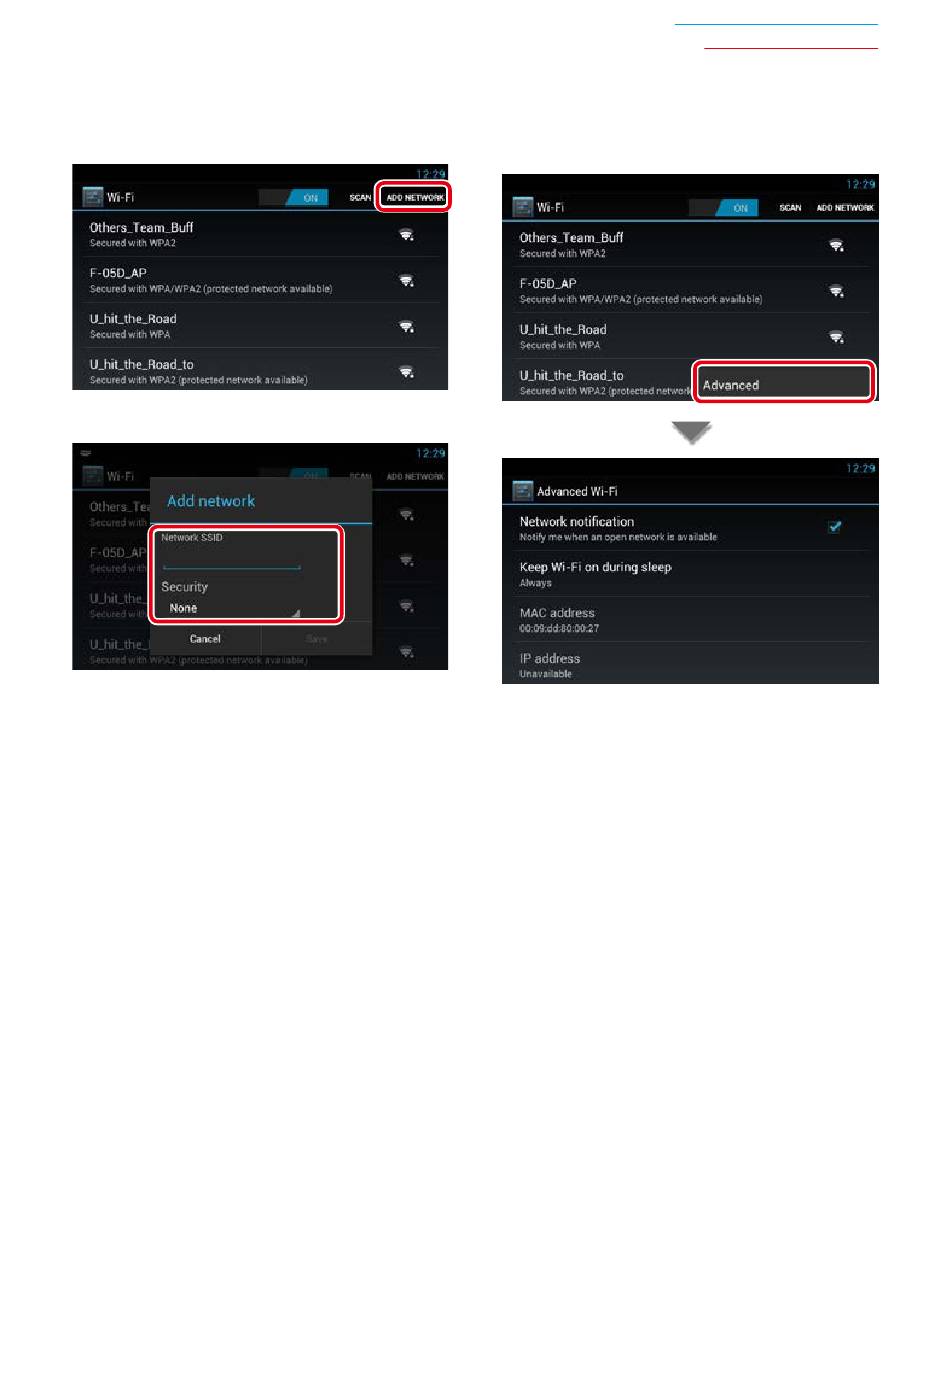Open the Security dropdown showing None
This screenshot has width=950, height=1374.
pyautogui.click(x=232, y=608)
